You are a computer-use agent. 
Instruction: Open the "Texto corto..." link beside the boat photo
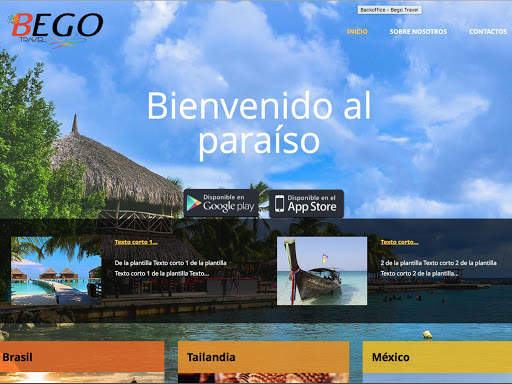coord(399,242)
